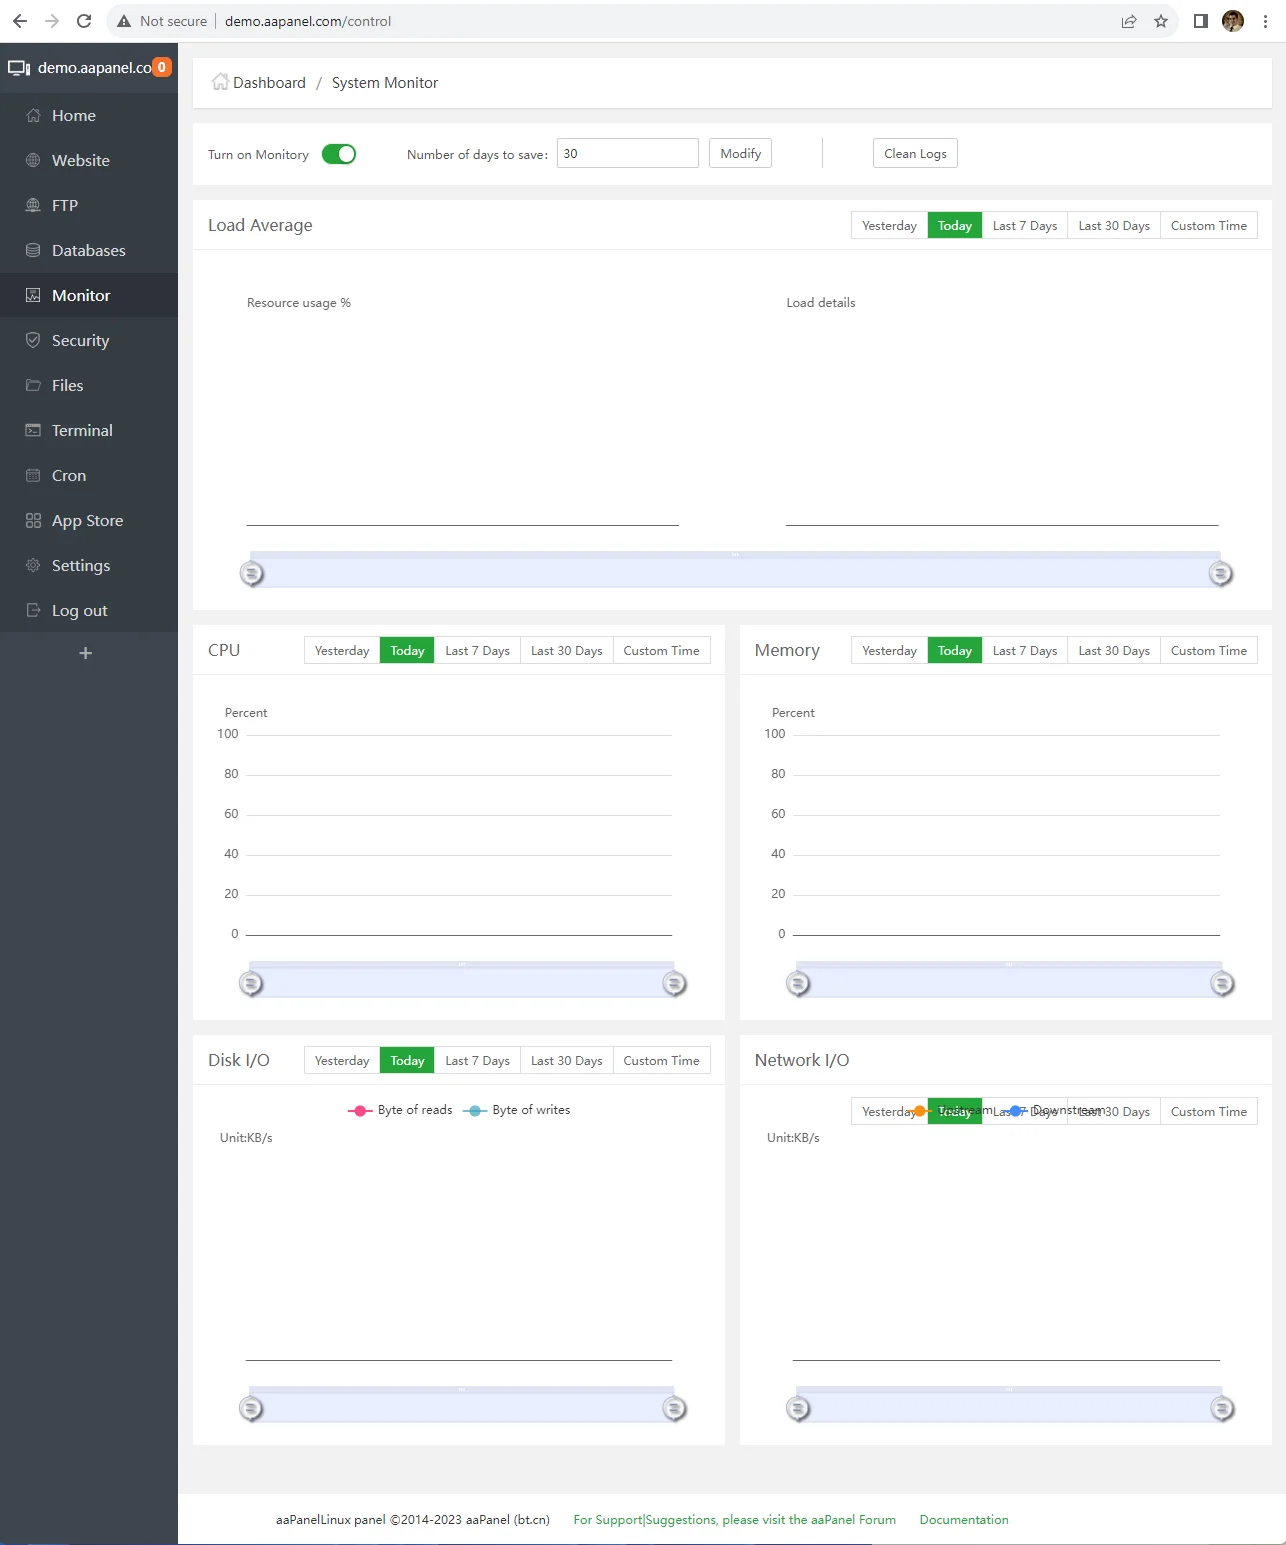Image resolution: width=1286 pixels, height=1545 pixels.
Task: Open the Website section from the sidebar
Action: [x=80, y=160]
